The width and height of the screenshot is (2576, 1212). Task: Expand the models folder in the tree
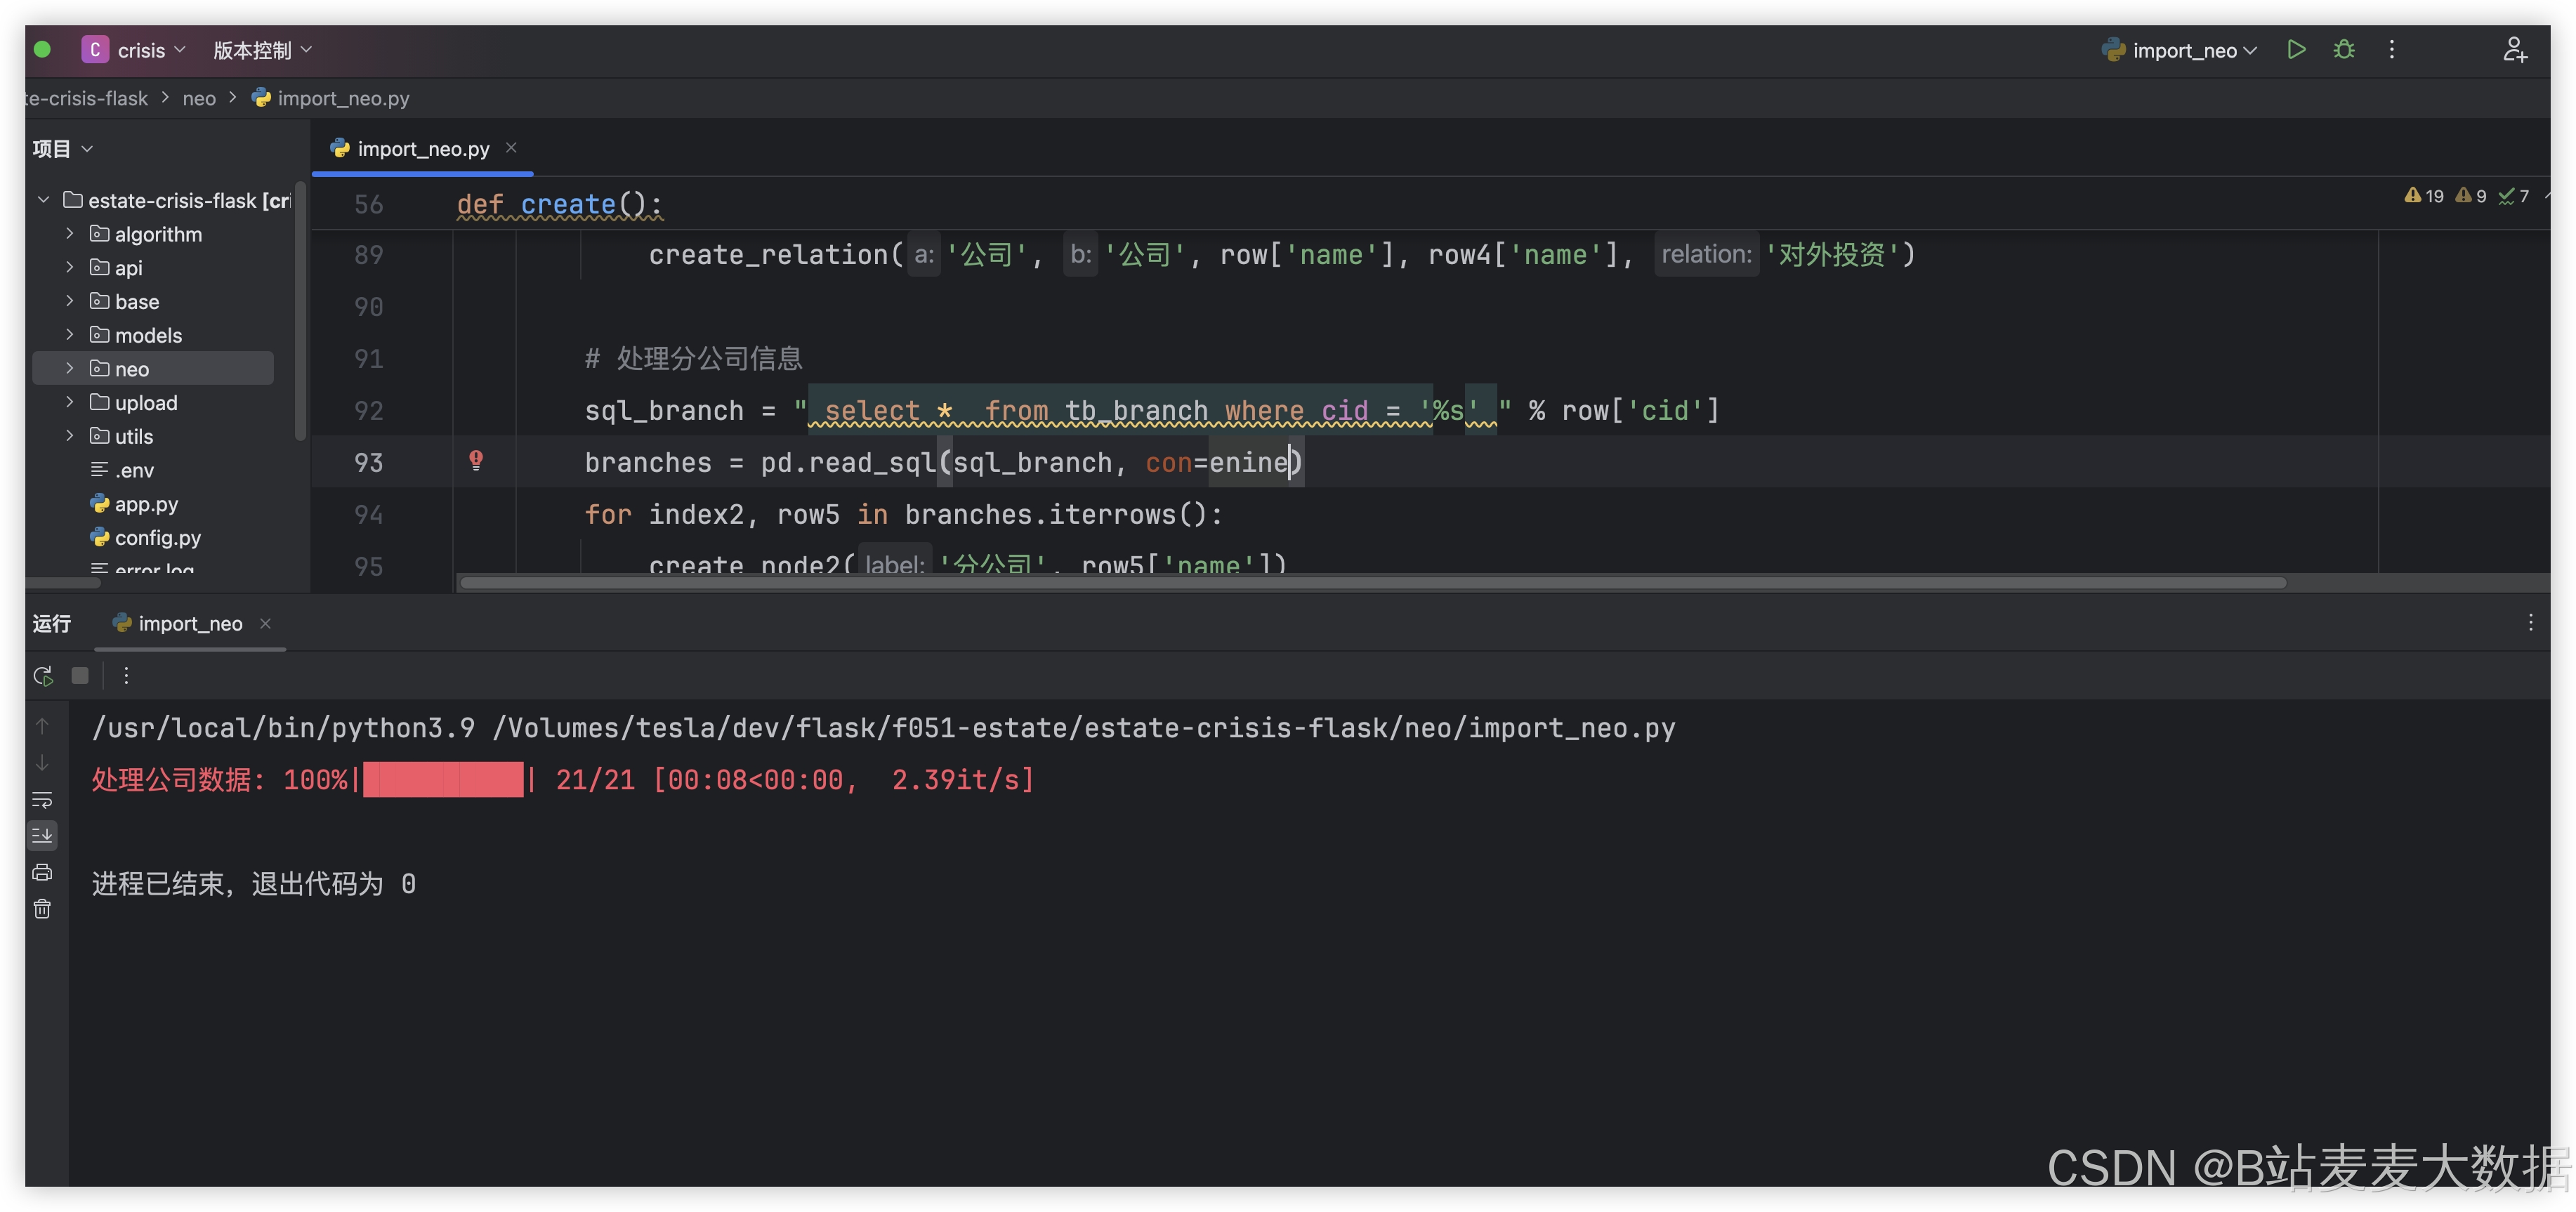(69, 335)
